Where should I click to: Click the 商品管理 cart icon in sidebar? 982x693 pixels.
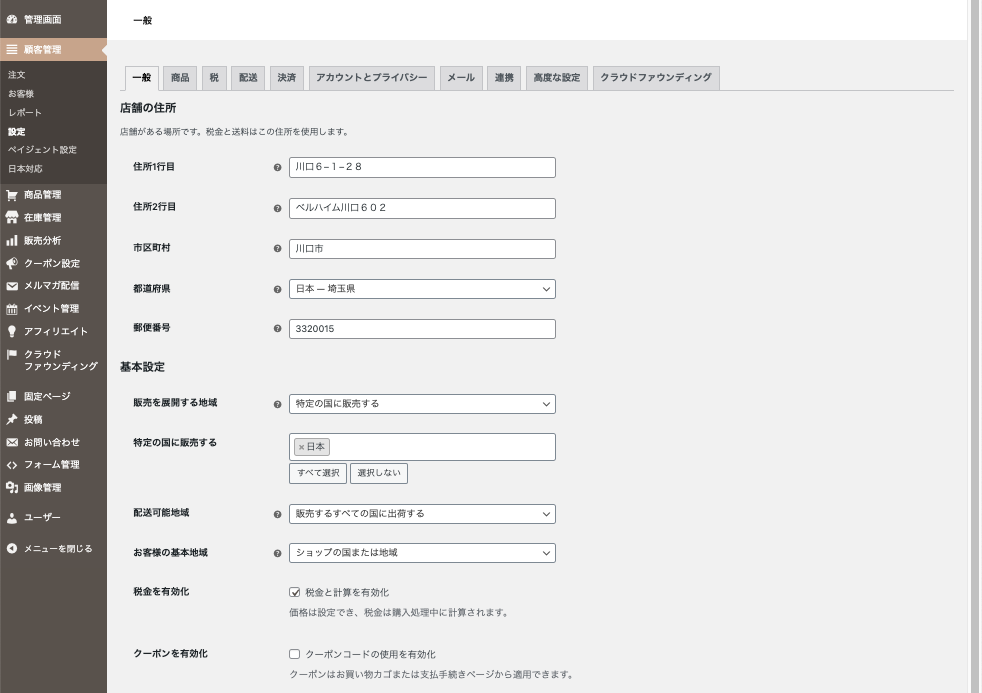(12, 195)
